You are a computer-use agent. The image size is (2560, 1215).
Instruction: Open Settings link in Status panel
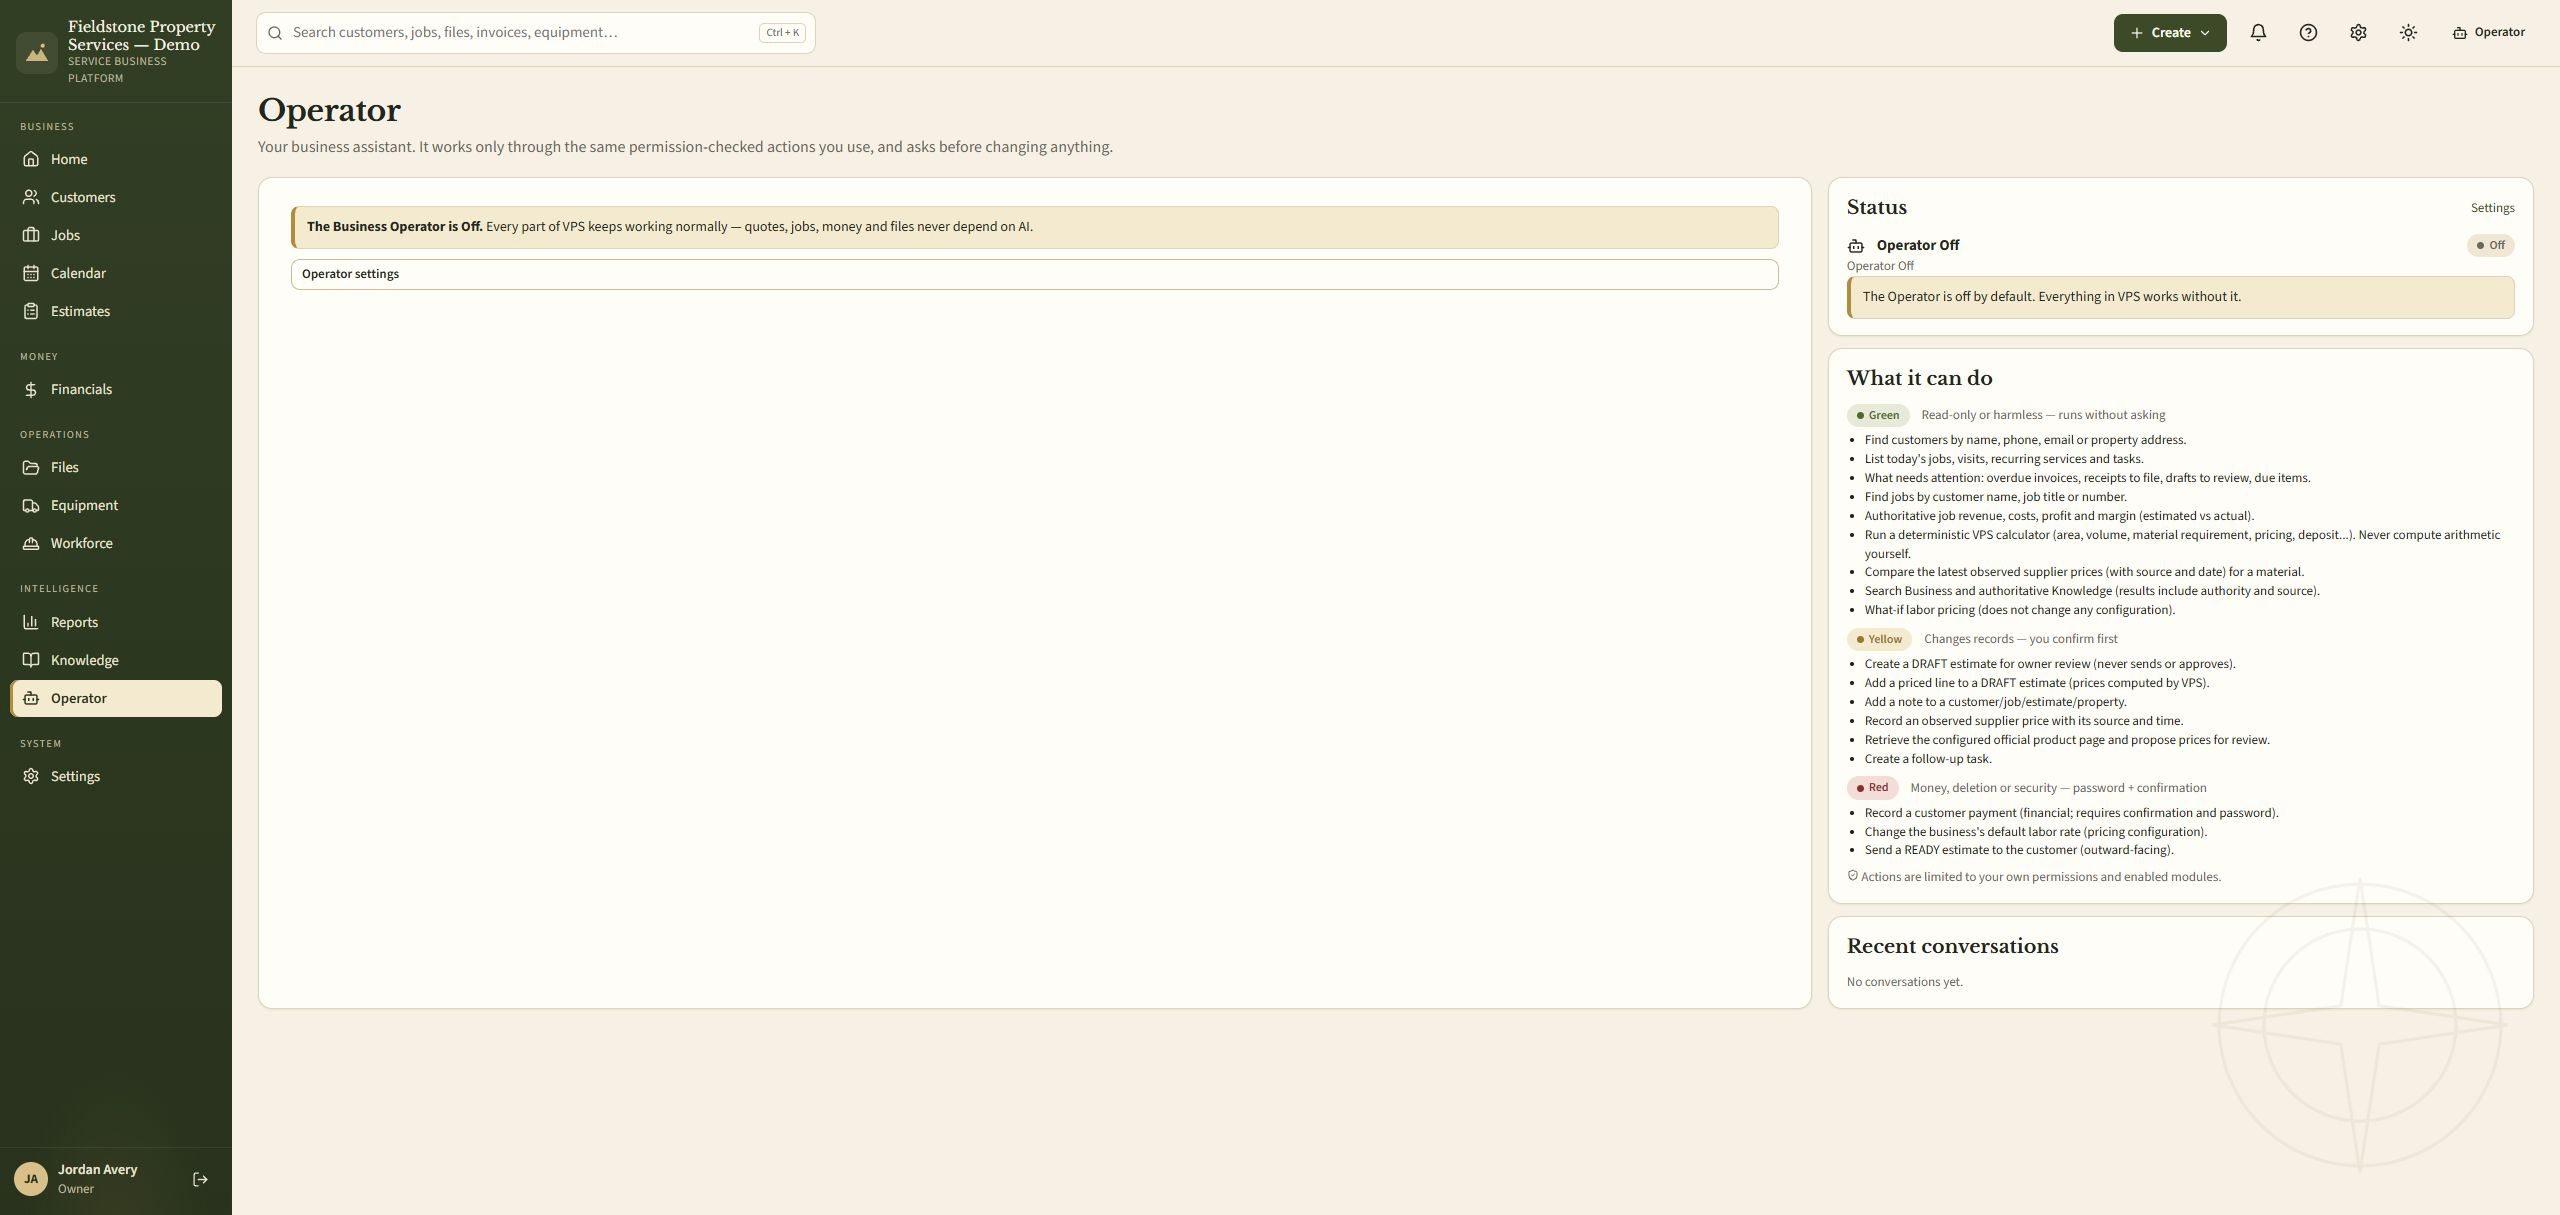[2492, 208]
